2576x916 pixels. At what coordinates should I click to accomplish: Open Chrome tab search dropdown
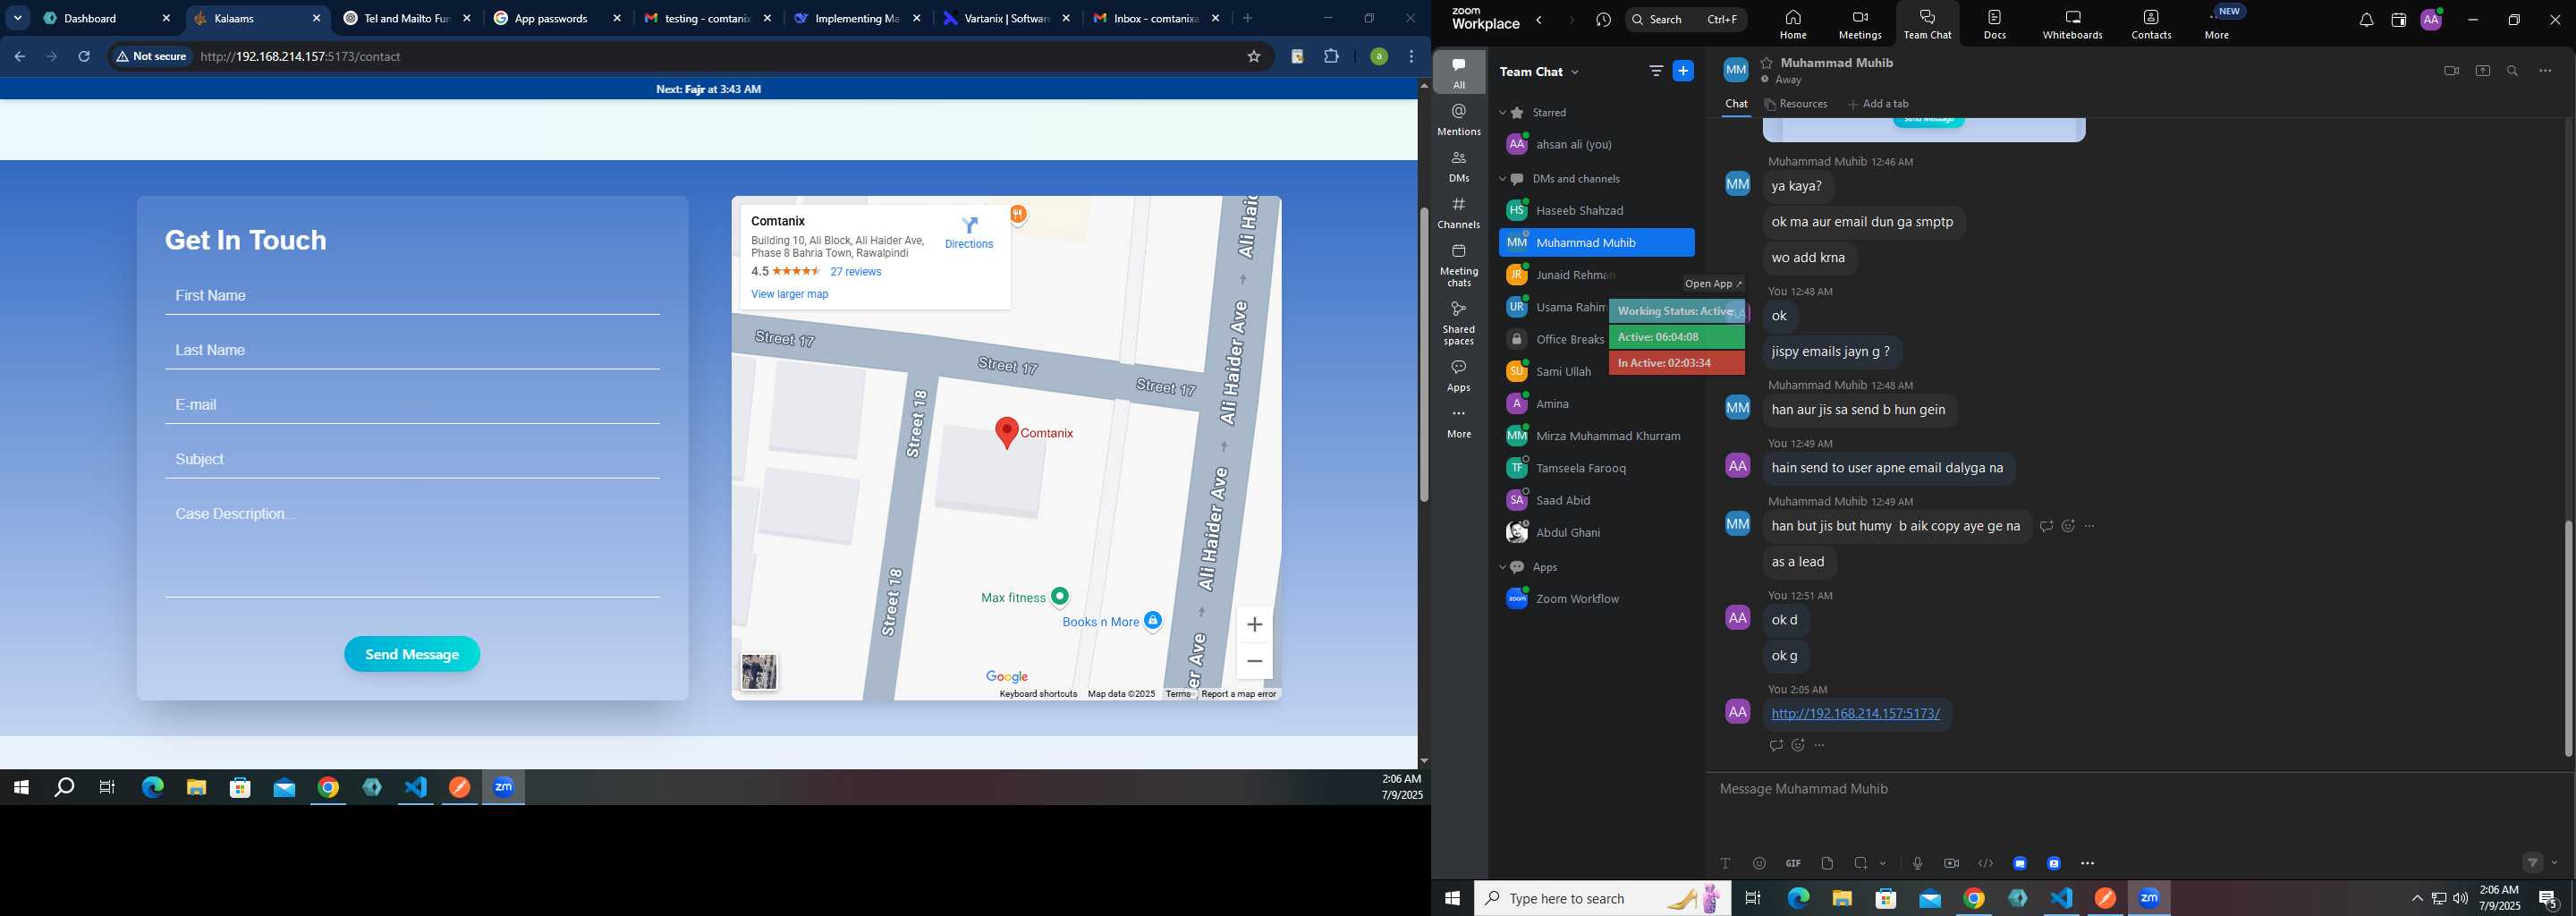tap(18, 18)
